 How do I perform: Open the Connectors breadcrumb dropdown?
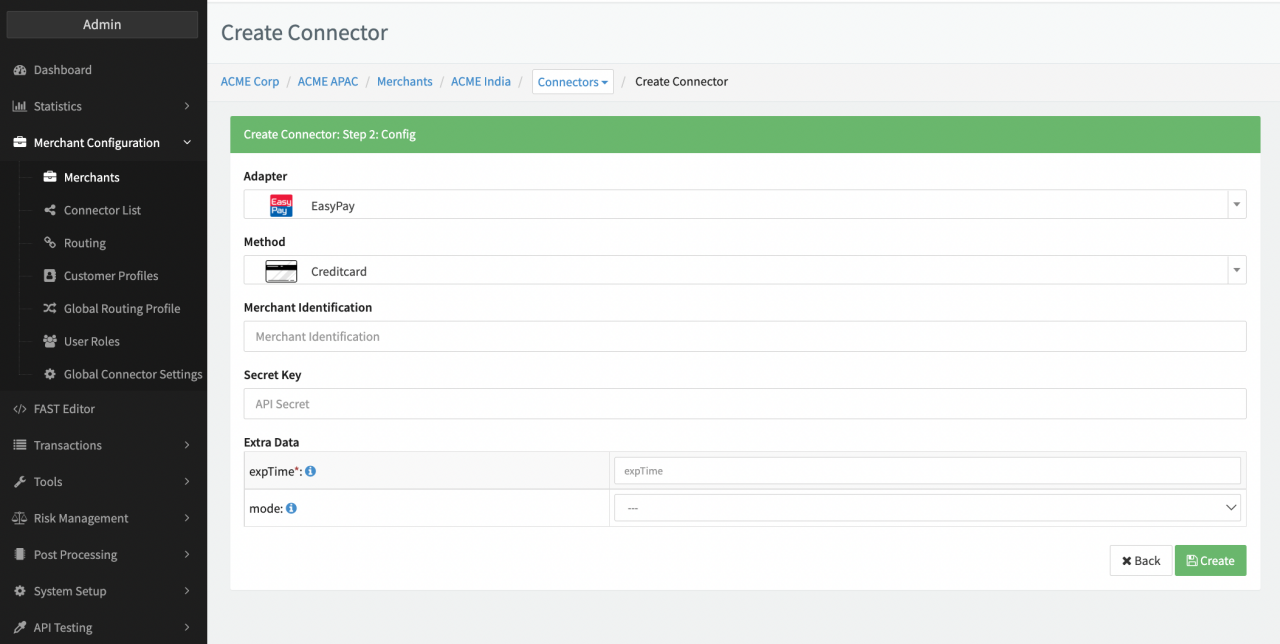coord(572,82)
